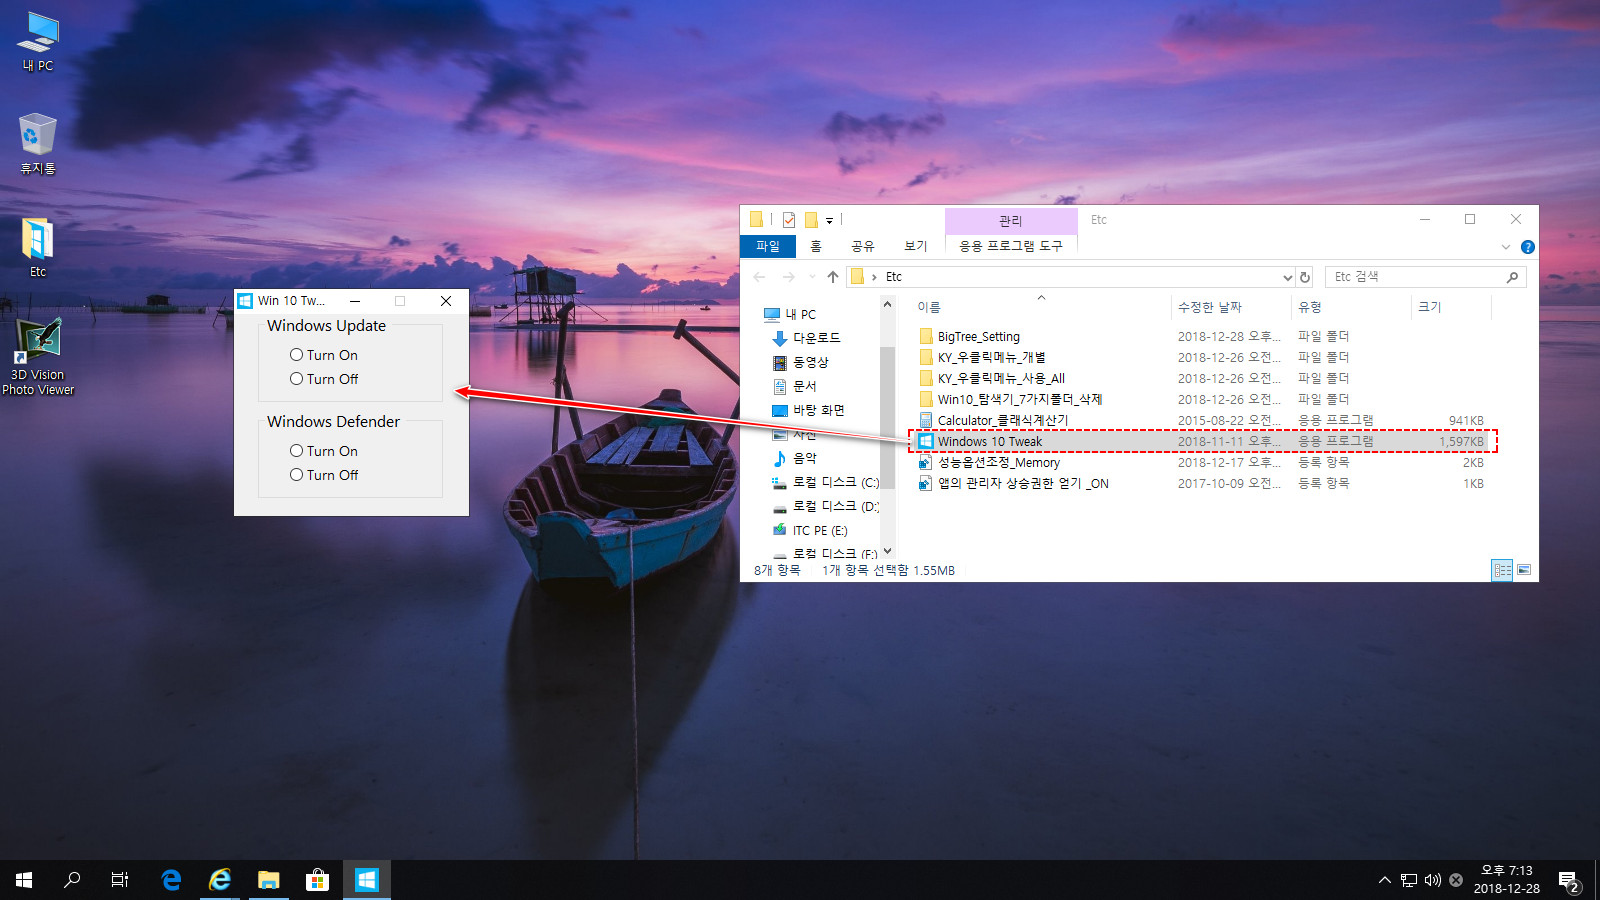Open the Windows Start button
This screenshot has width=1600, height=900.
[x=24, y=880]
